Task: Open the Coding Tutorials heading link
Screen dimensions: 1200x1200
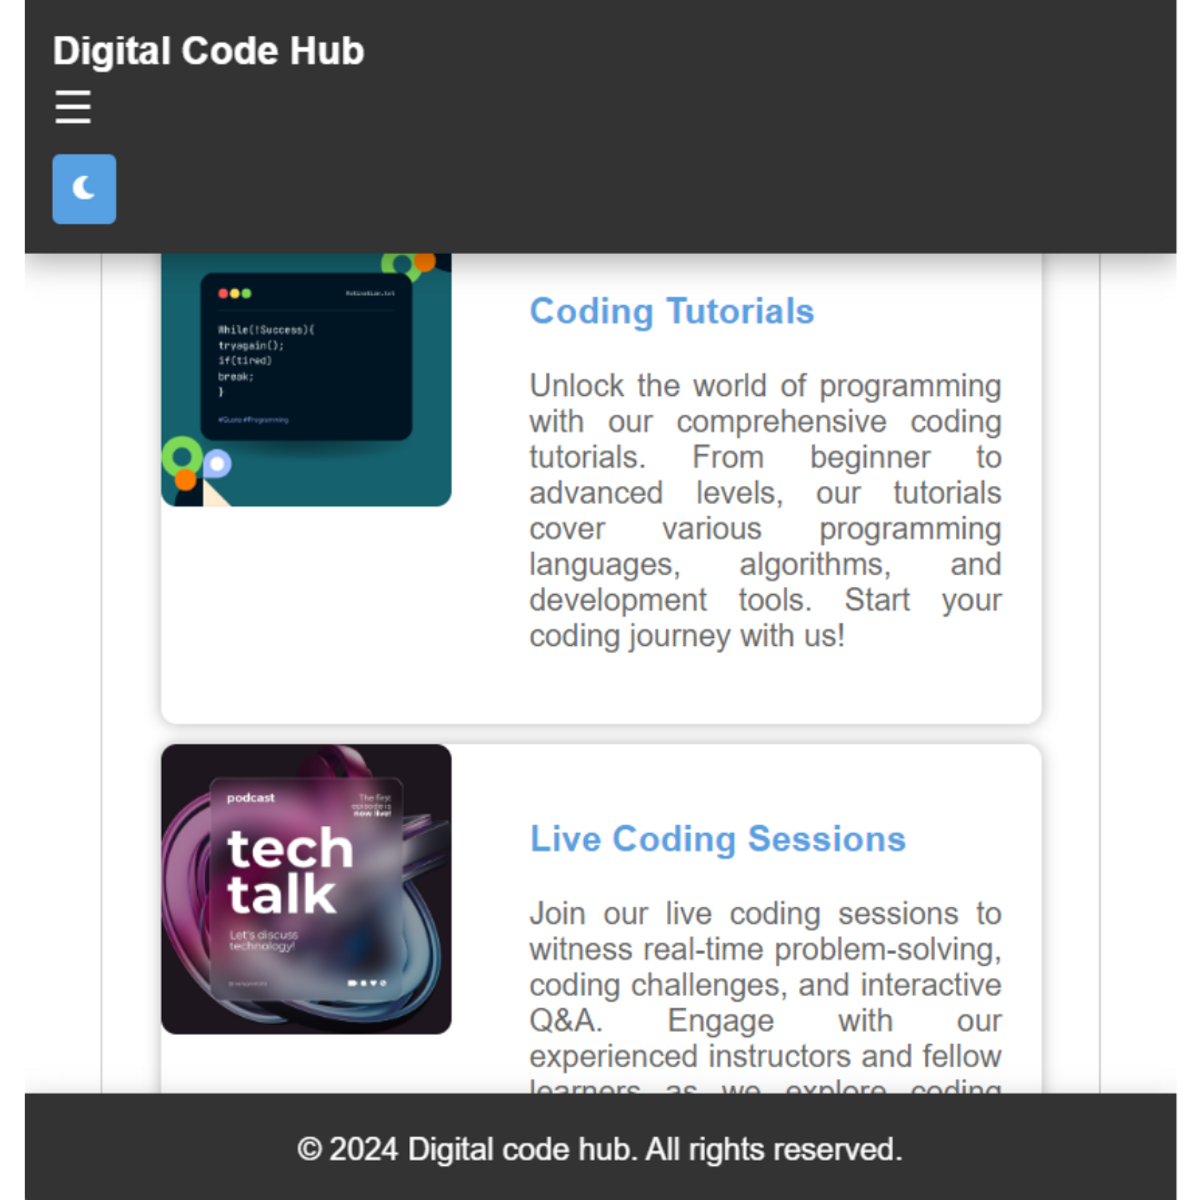Action: 671,311
